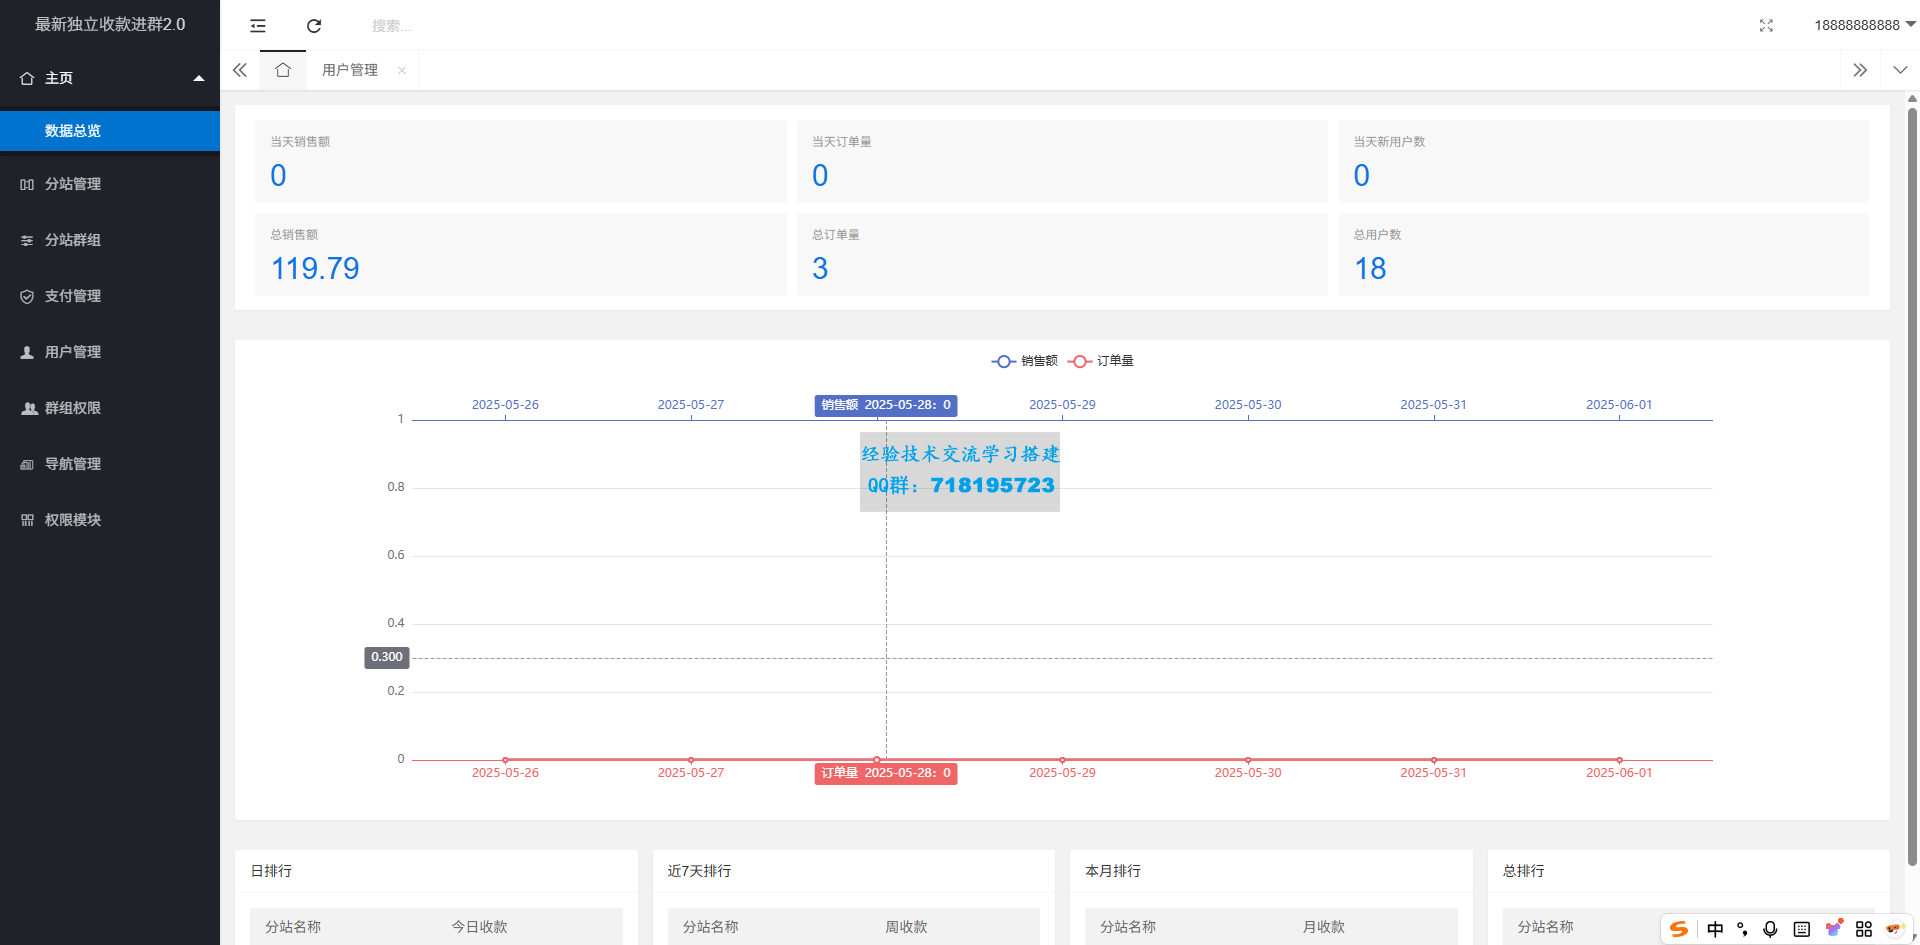
Task: Toggle the 销售额 legend series
Action: 1024,361
